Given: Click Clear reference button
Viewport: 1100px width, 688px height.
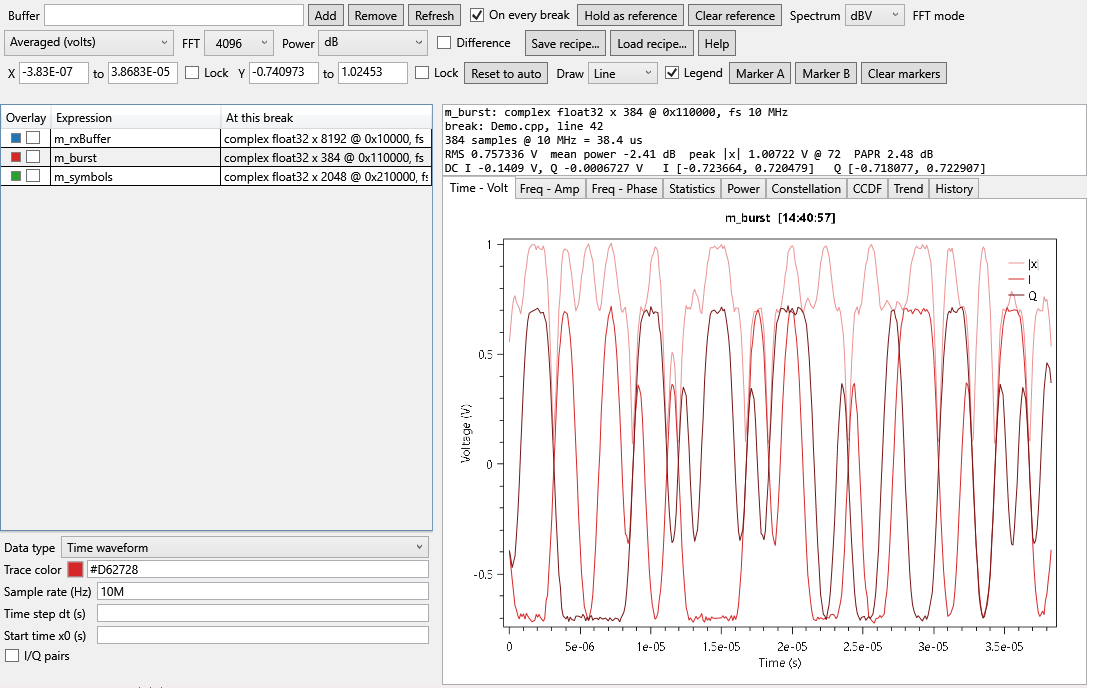Looking at the screenshot, I should click(735, 15).
